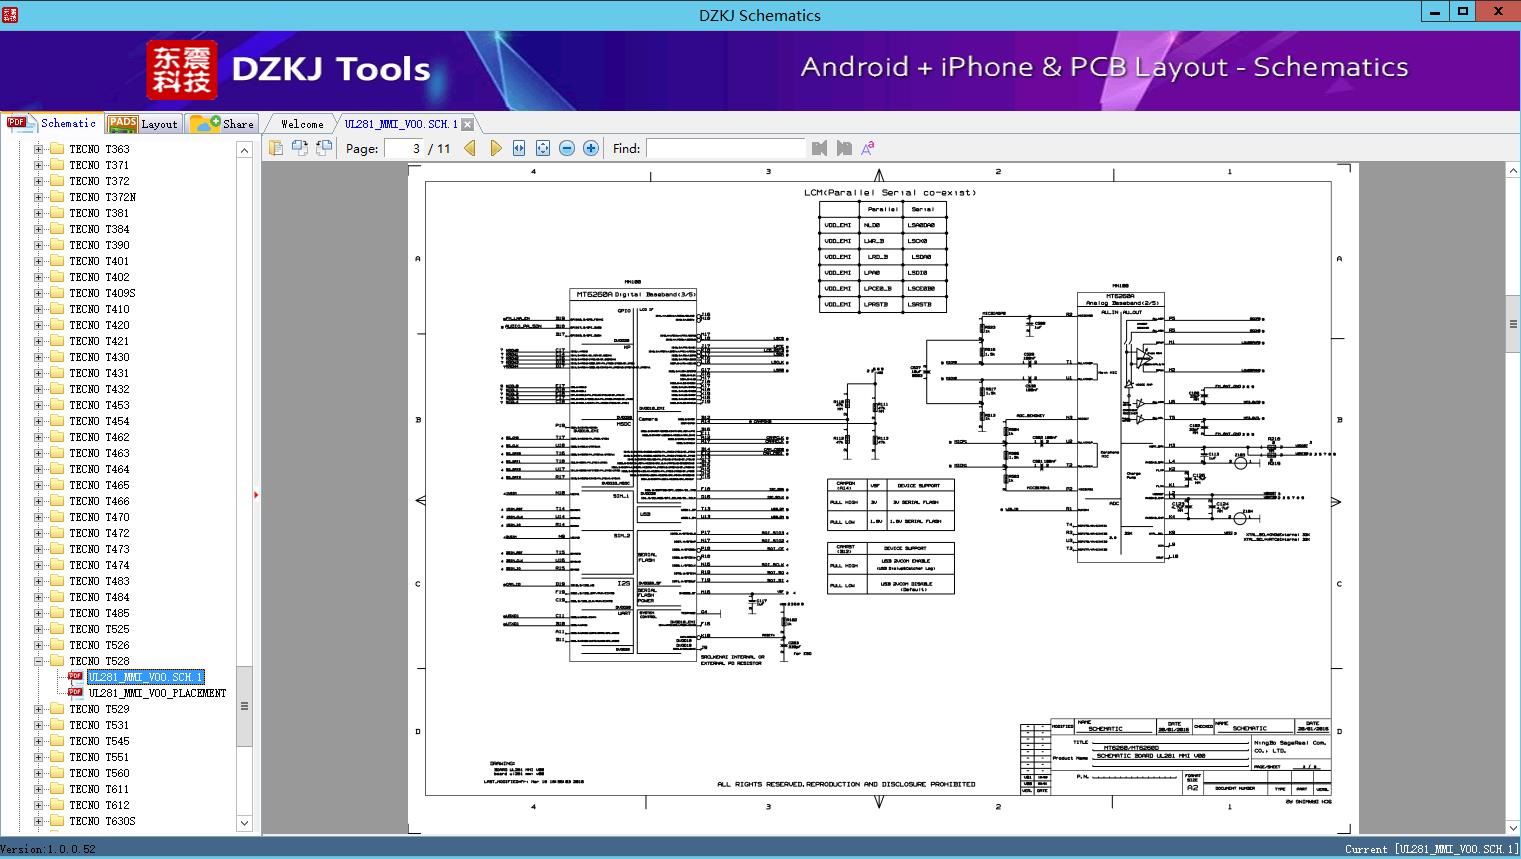Toggle the match case search icon
Viewport: 1521px width, 859px height.
(868, 148)
